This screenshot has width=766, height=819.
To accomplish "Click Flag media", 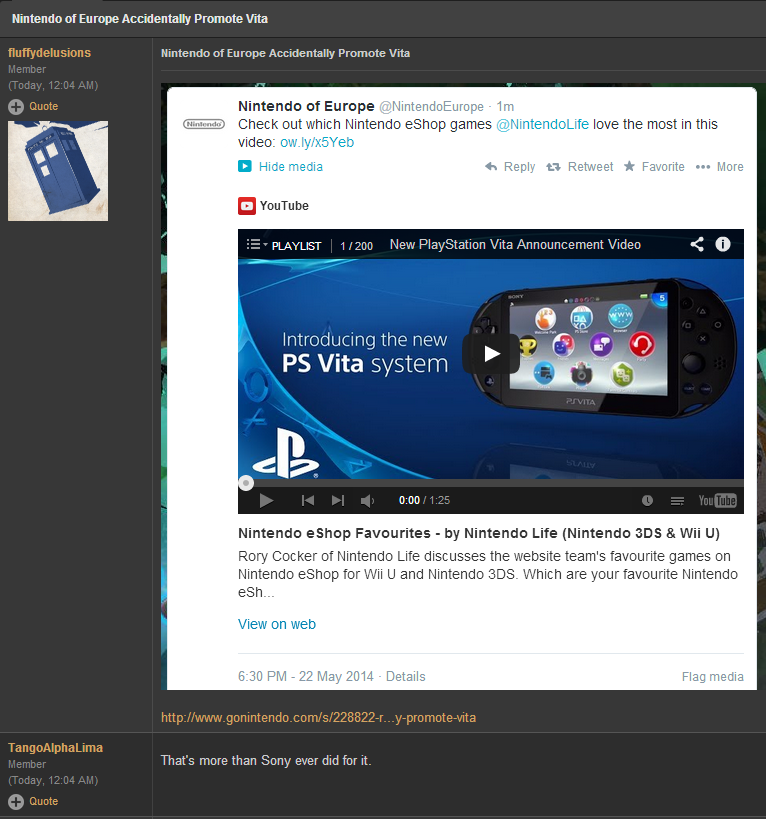I will click(x=713, y=677).
